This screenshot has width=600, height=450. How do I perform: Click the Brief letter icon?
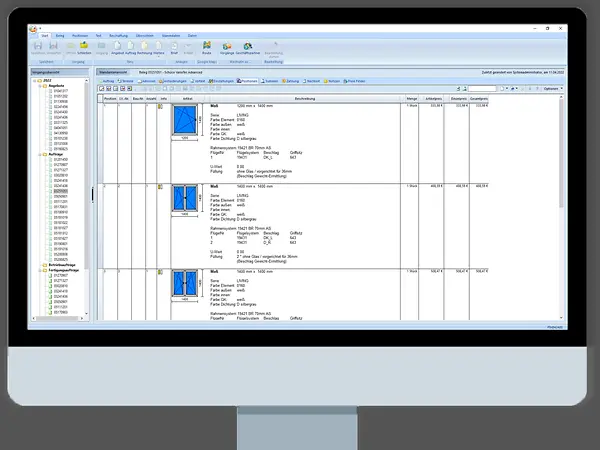tap(174, 46)
